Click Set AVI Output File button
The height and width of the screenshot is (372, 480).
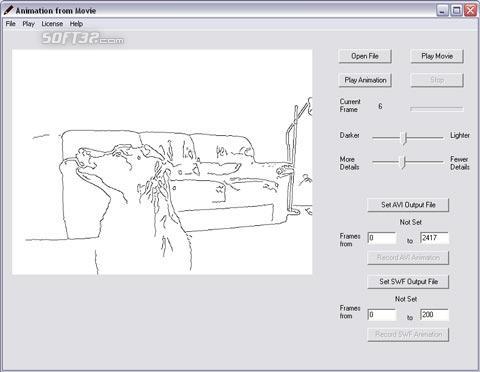[x=408, y=205]
